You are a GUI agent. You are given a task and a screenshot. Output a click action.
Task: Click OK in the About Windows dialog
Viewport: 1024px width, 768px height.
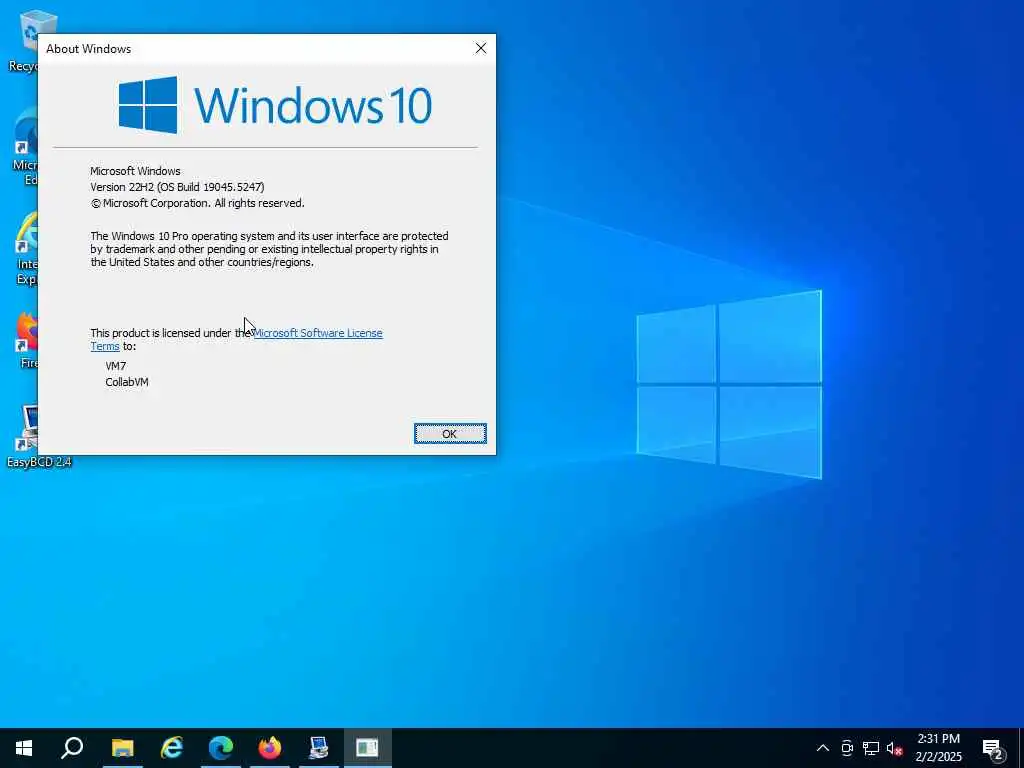coord(450,434)
